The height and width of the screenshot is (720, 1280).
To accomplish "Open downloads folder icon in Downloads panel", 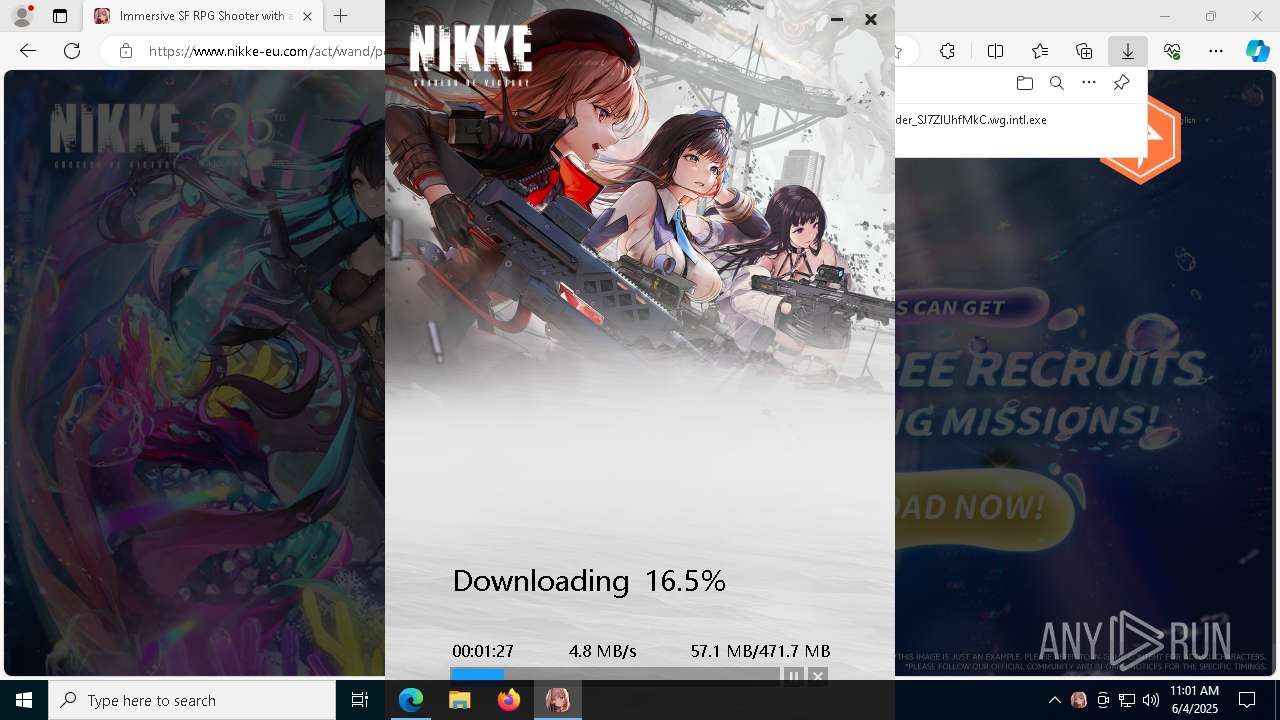I will [x=1024, y=83].
